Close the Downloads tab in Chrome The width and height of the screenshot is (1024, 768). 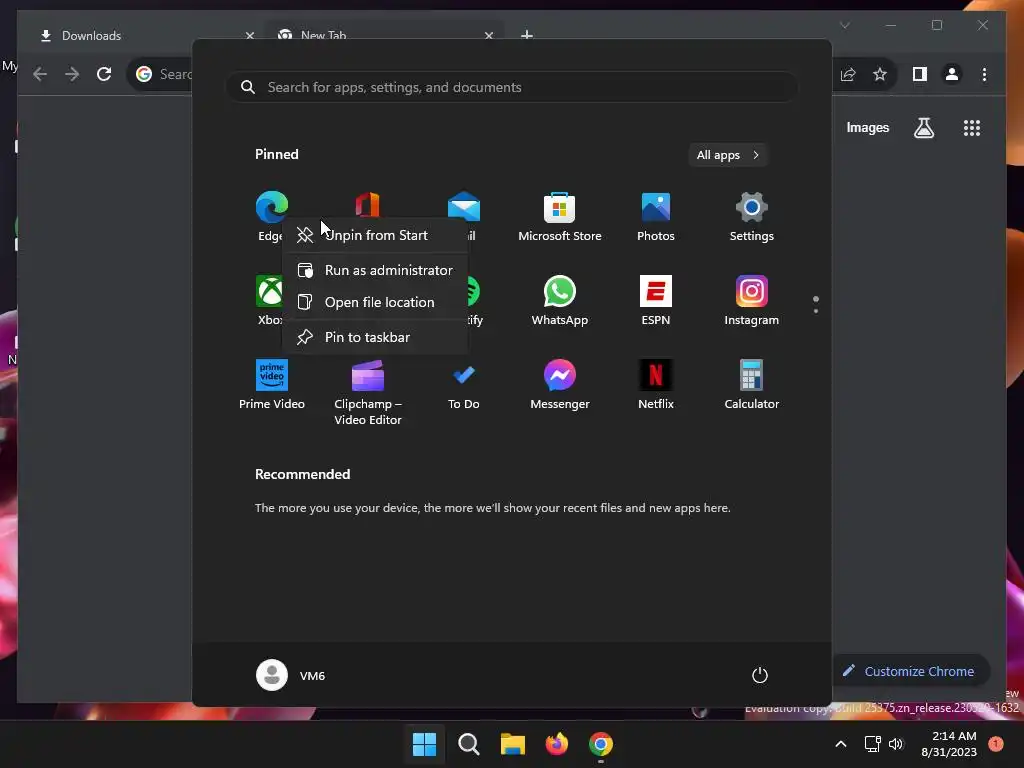(249, 35)
